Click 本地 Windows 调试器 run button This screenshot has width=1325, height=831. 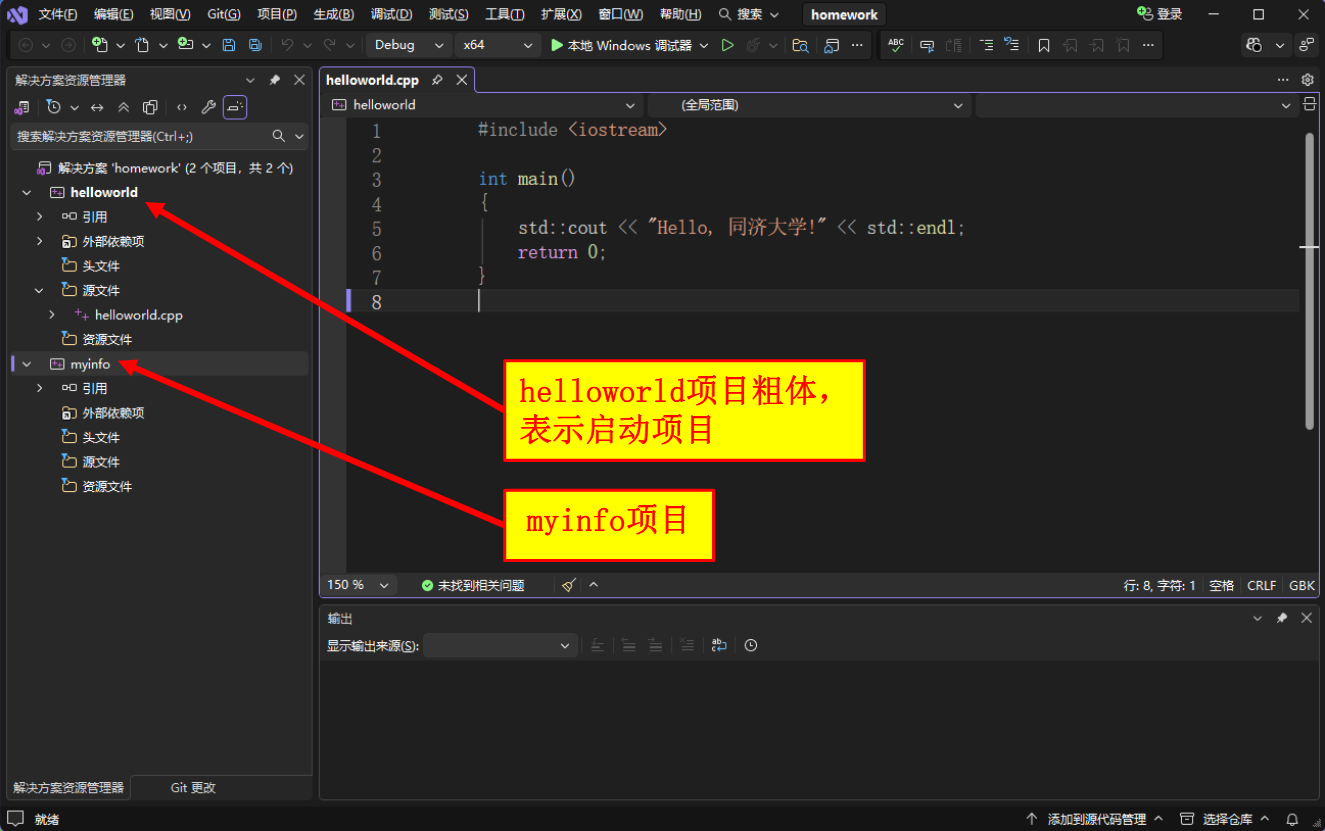click(621, 45)
